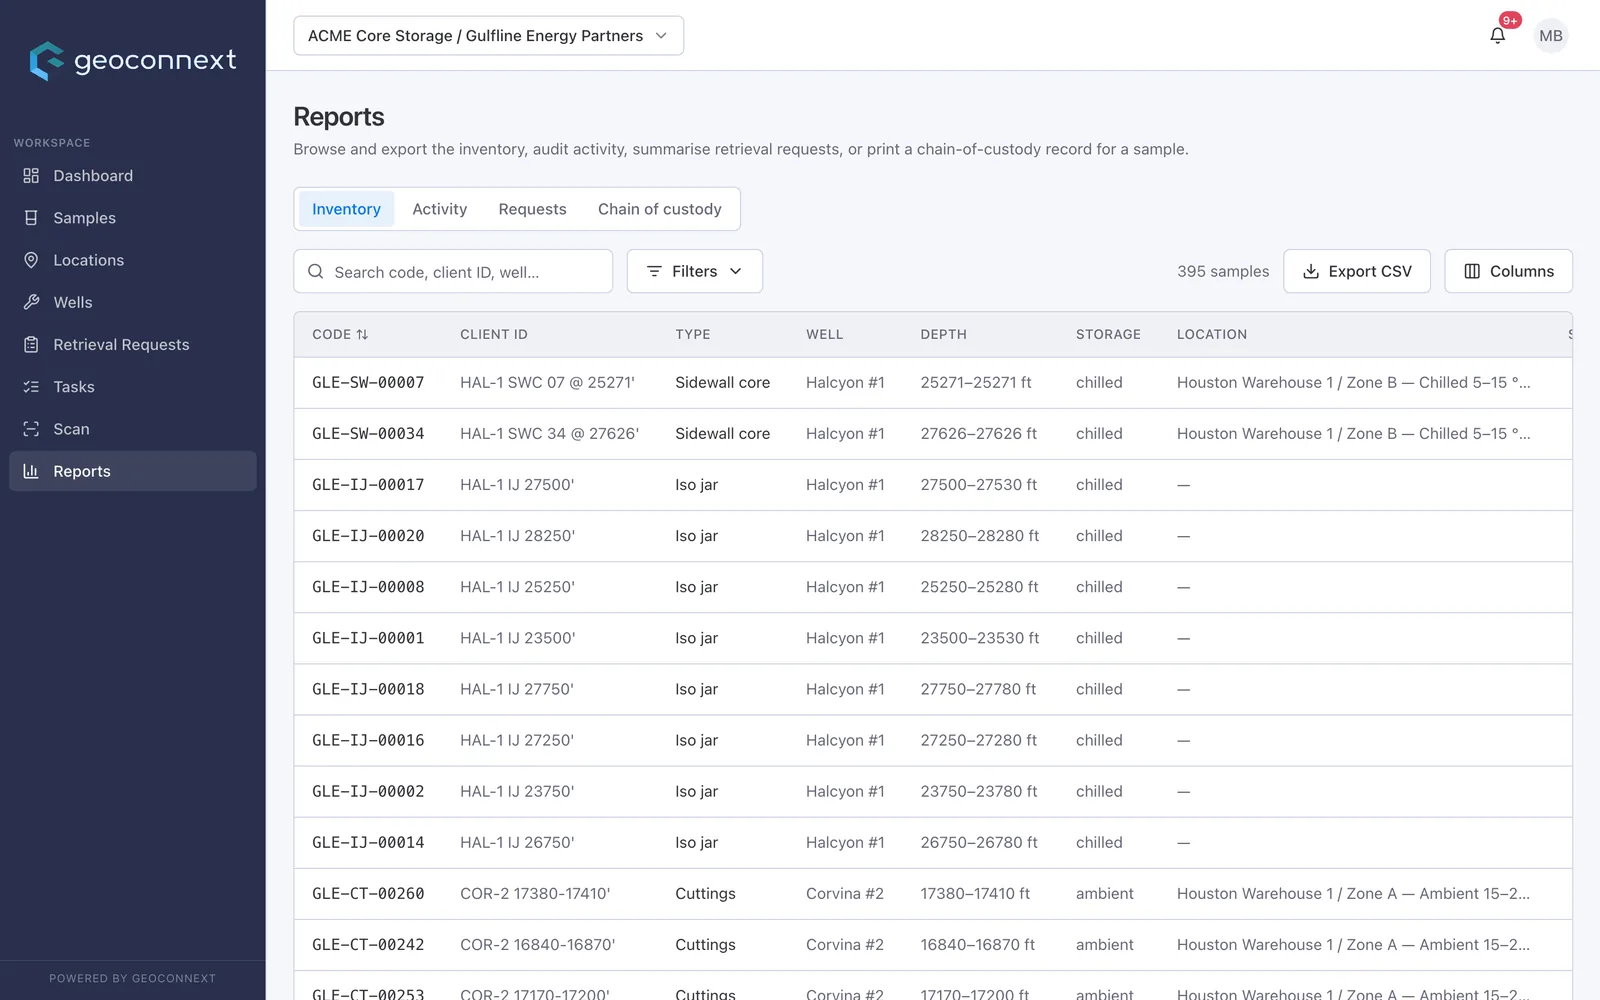Select sample code GLE-IJ-00001
The image size is (1600, 1000).
[368, 638]
